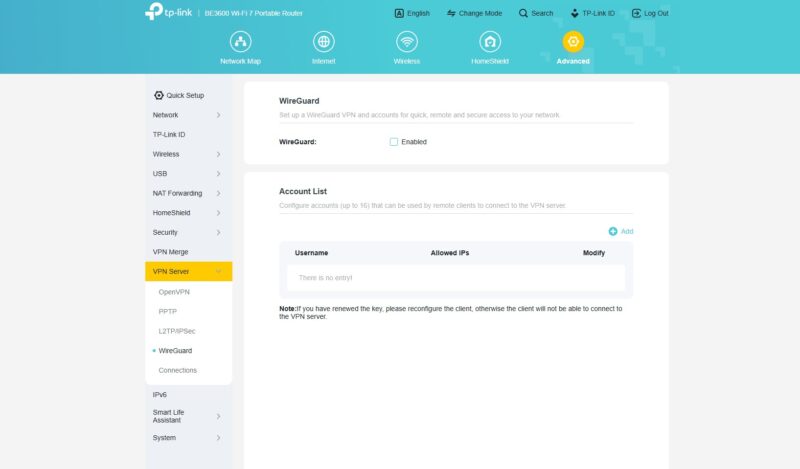The image size is (800, 469).
Task: Click the Quick Setup gear icon
Action: [159, 95]
